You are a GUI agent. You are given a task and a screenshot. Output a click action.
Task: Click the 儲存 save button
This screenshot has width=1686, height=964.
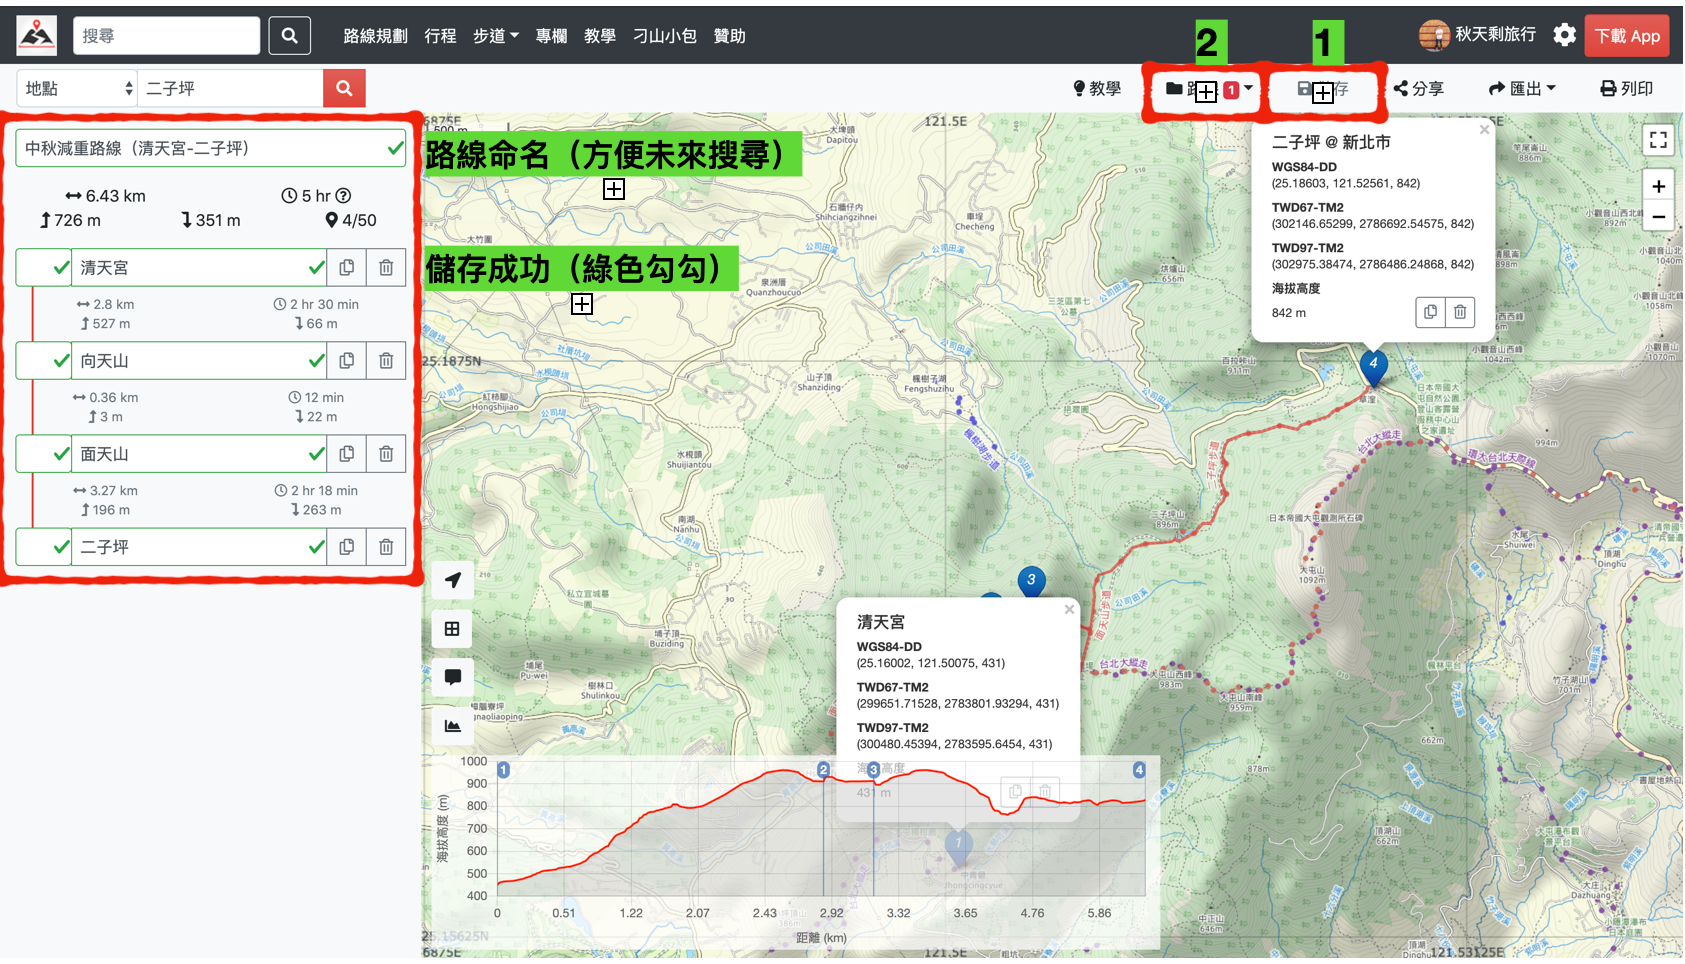point(1323,89)
